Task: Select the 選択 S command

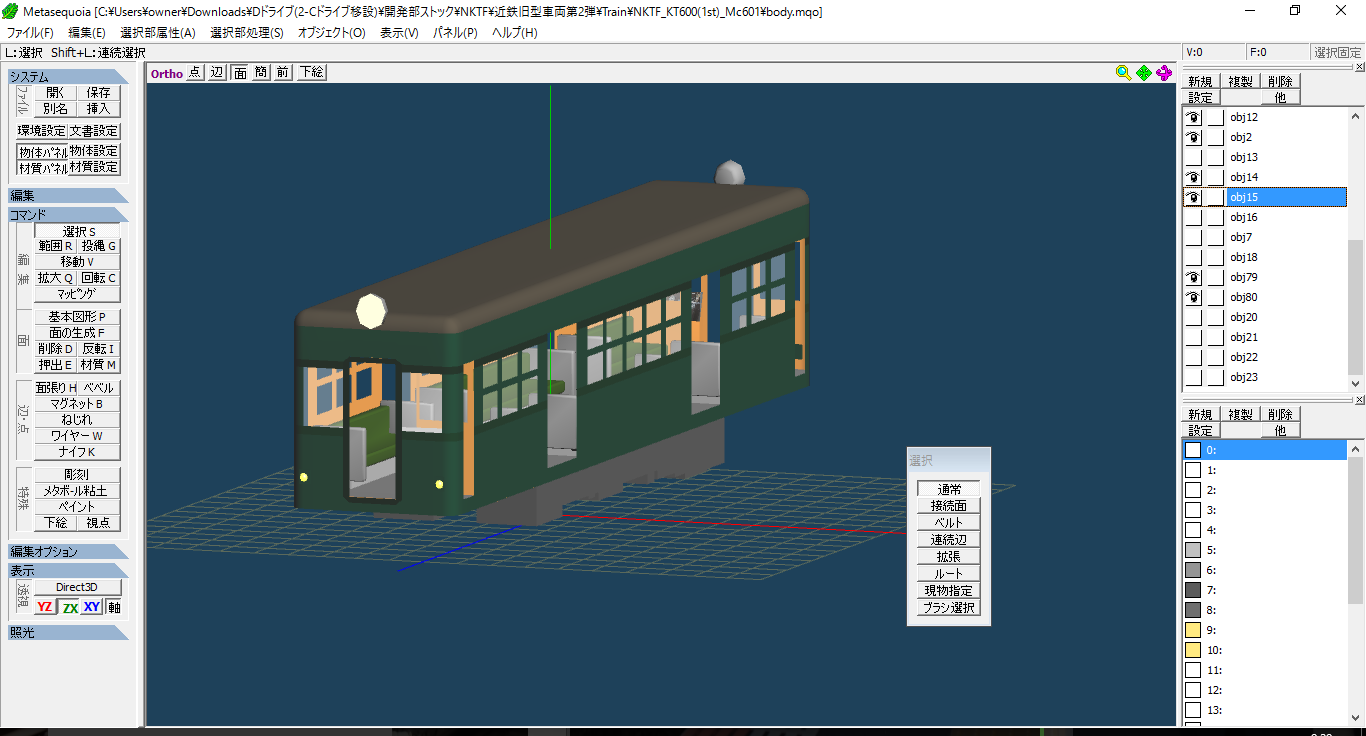Action: point(78,231)
